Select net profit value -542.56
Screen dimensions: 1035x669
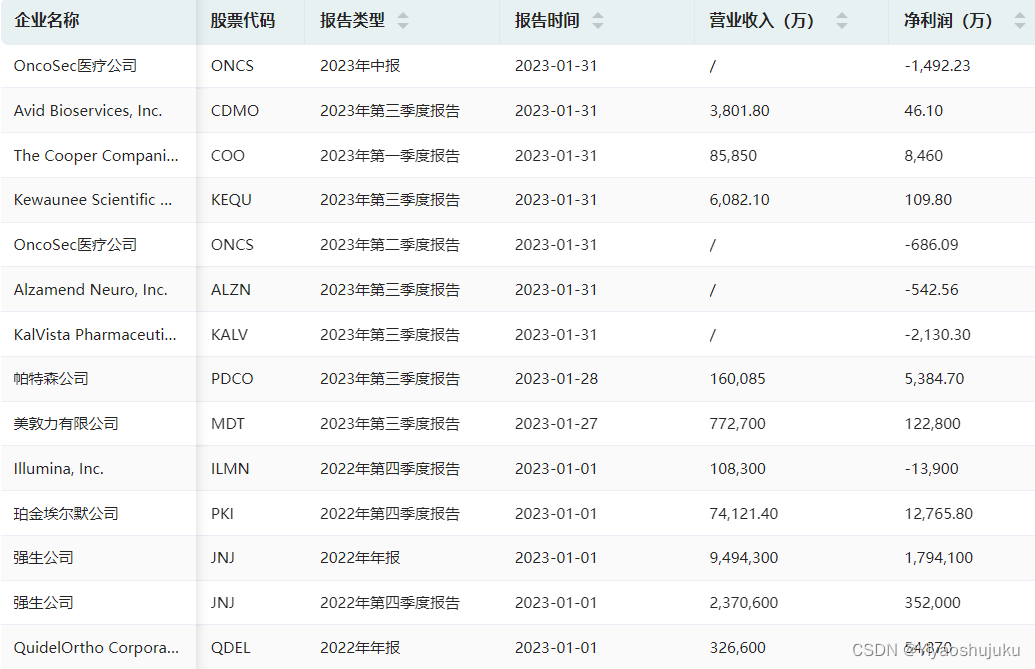tap(931, 290)
